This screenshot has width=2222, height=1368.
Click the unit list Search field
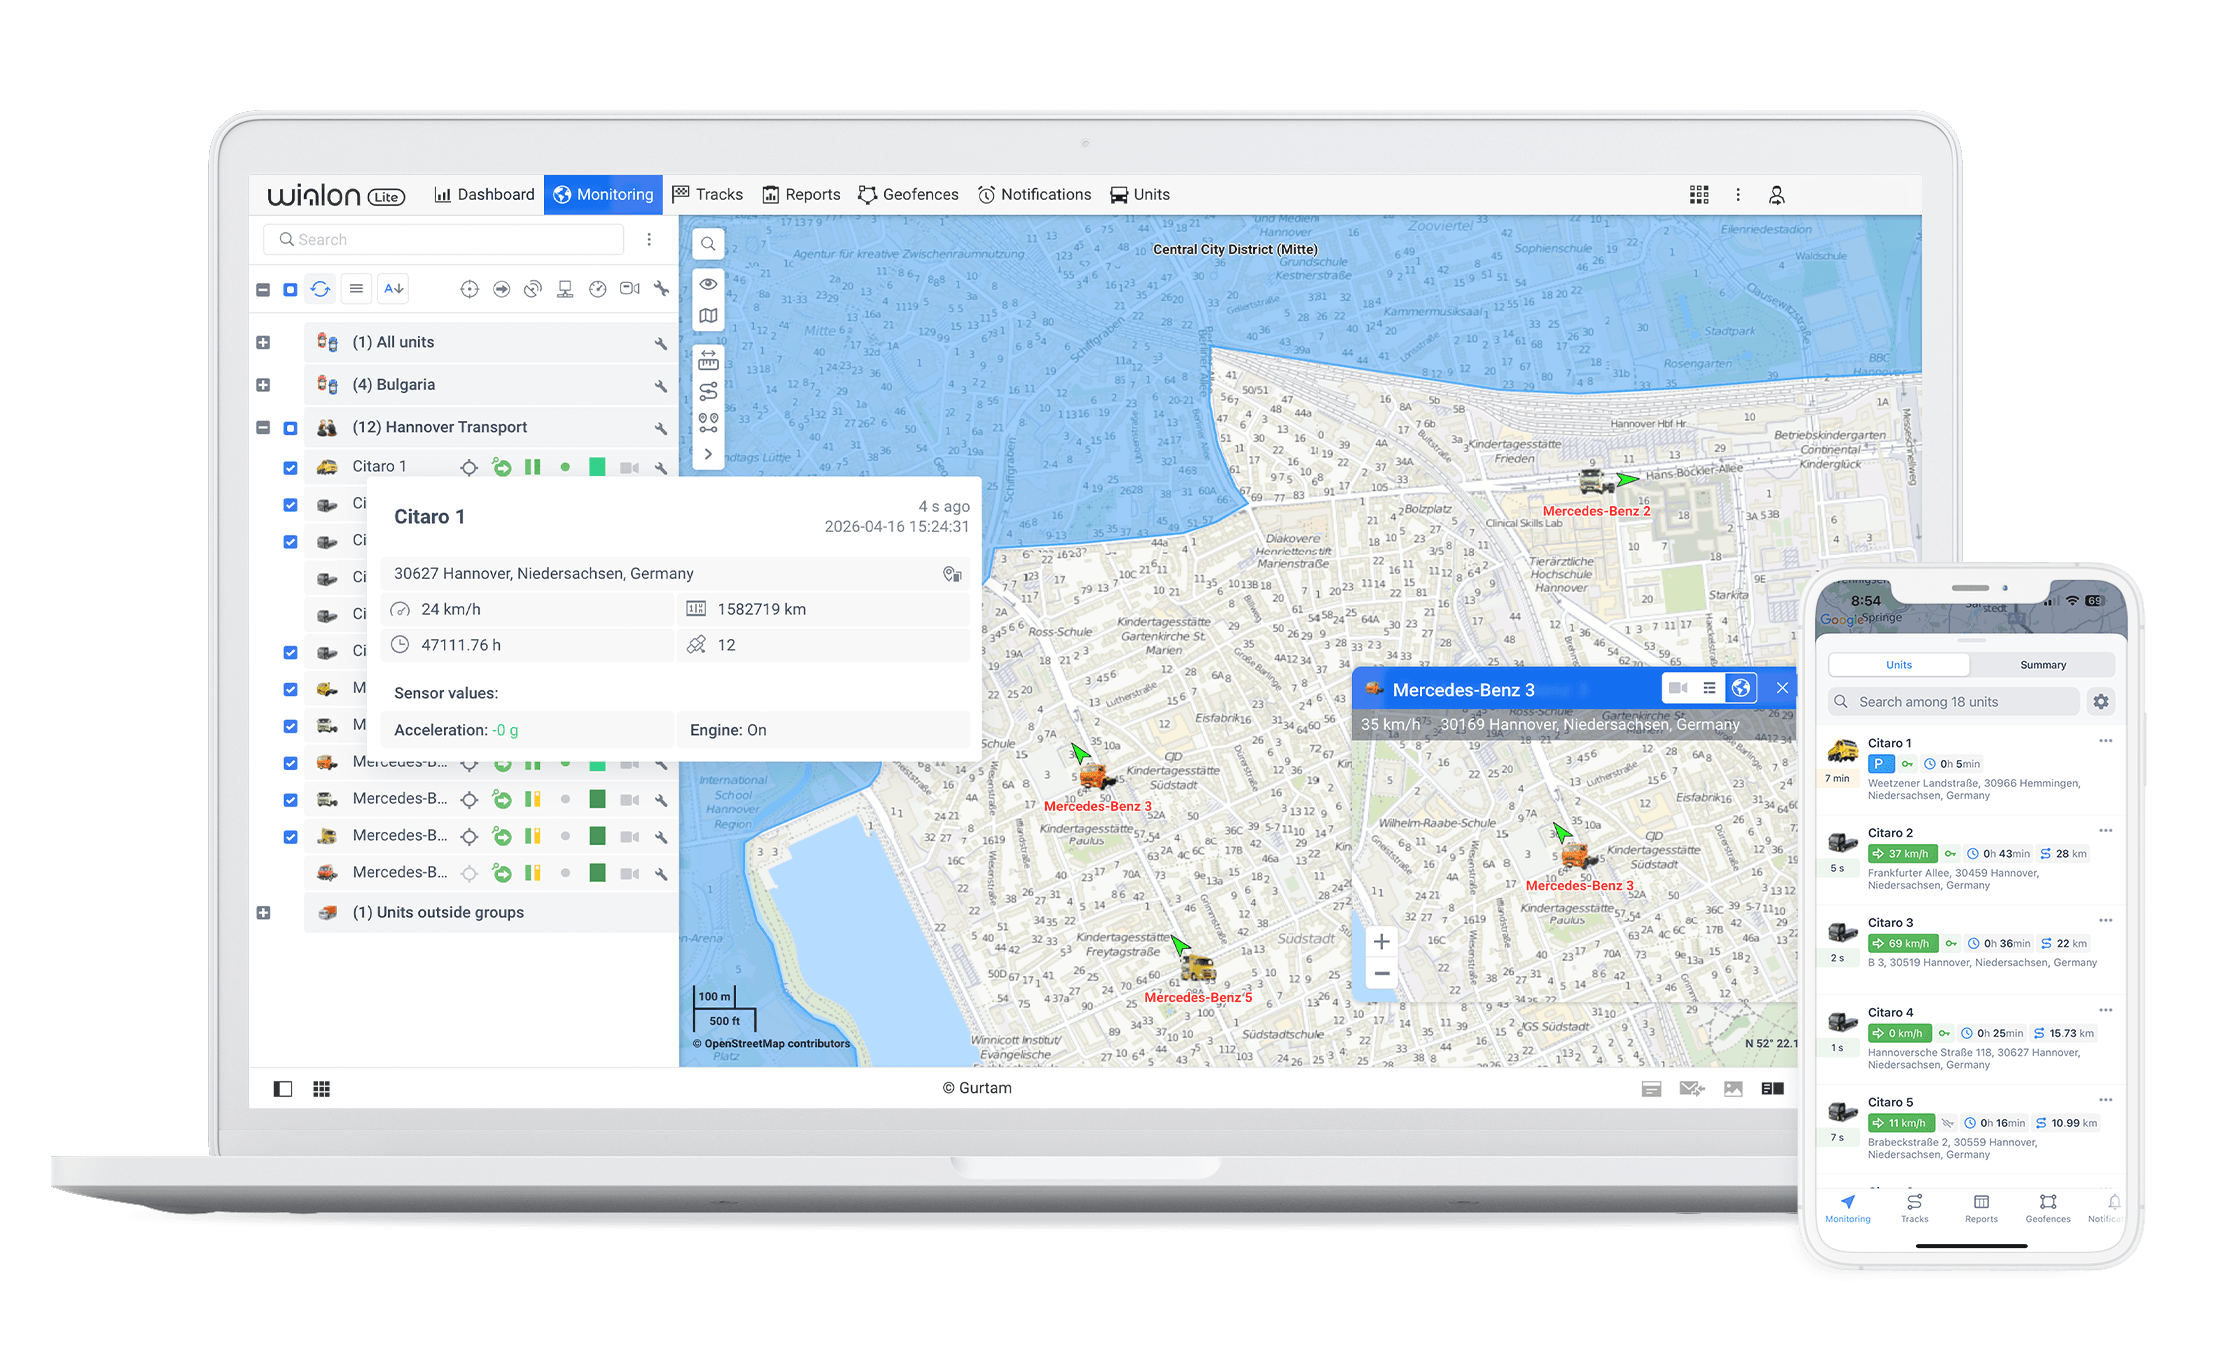(x=444, y=240)
